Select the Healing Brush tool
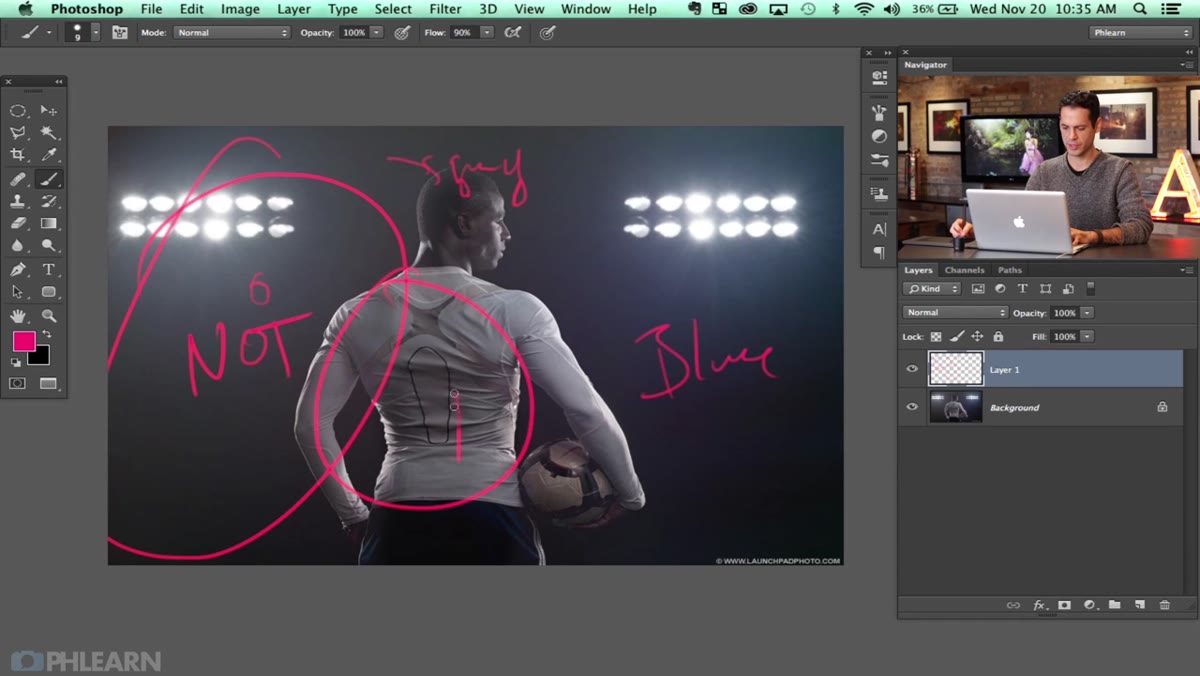This screenshot has height=676, width=1200. [x=18, y=179]
